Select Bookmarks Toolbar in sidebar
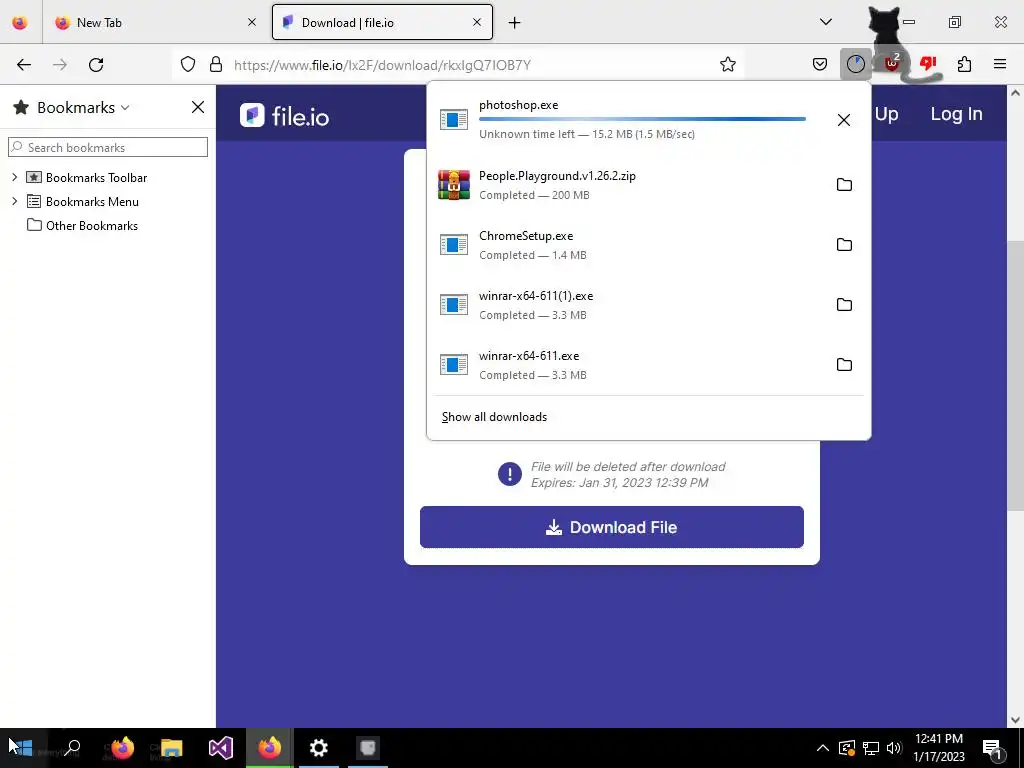Screen dimensions: 1024x768 (x=87, y=178)
